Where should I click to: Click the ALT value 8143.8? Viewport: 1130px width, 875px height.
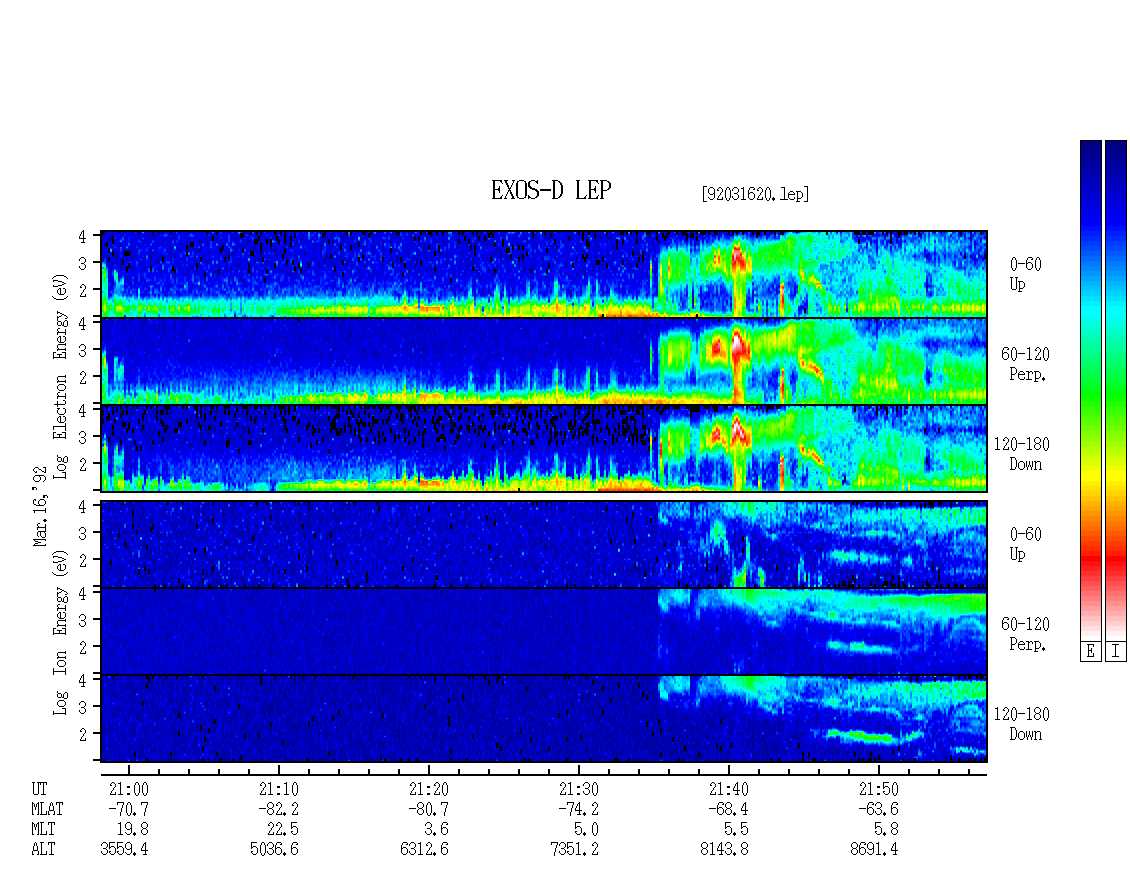[x=724, y=850]
